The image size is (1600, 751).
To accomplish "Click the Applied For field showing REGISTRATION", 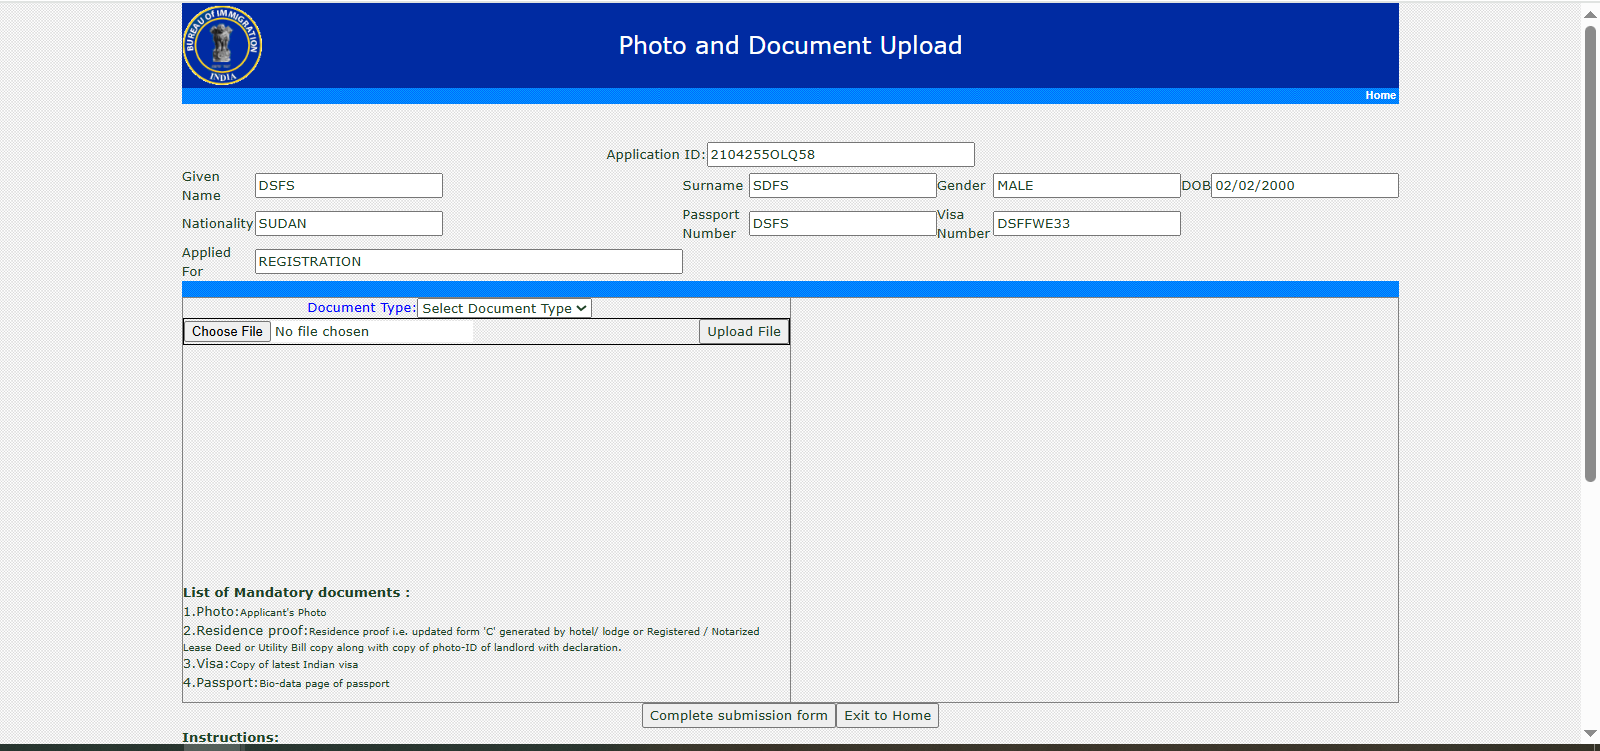I will click(468, 261).
